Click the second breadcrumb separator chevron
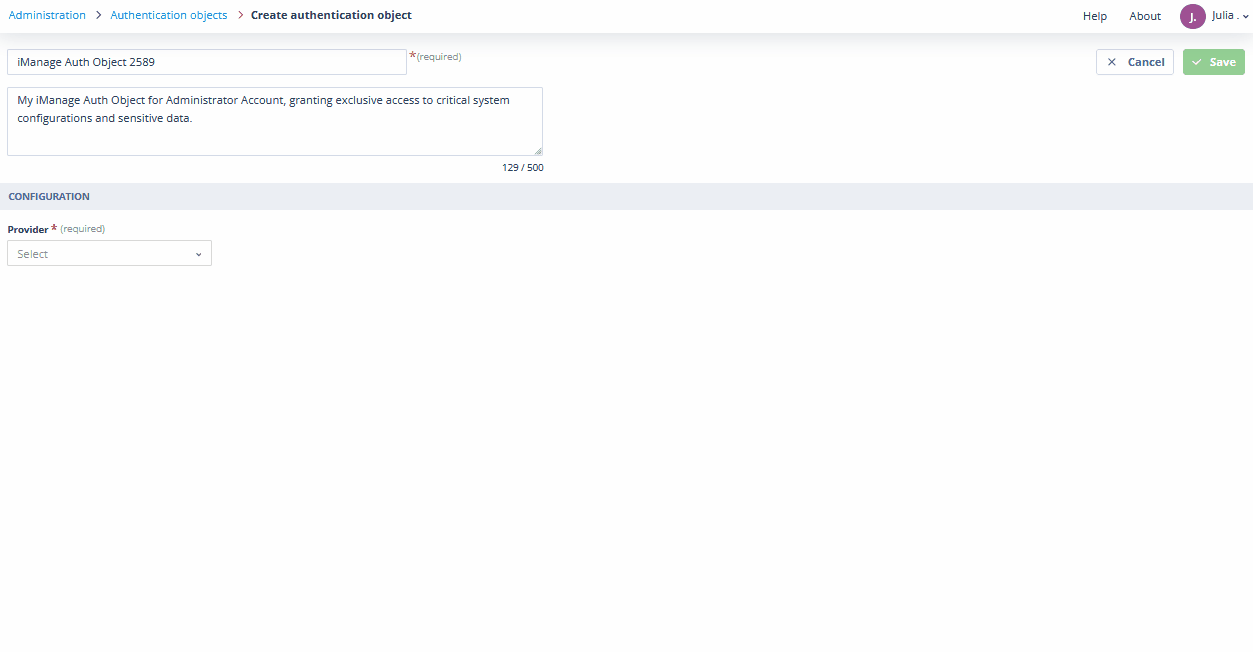 (240, 15)
